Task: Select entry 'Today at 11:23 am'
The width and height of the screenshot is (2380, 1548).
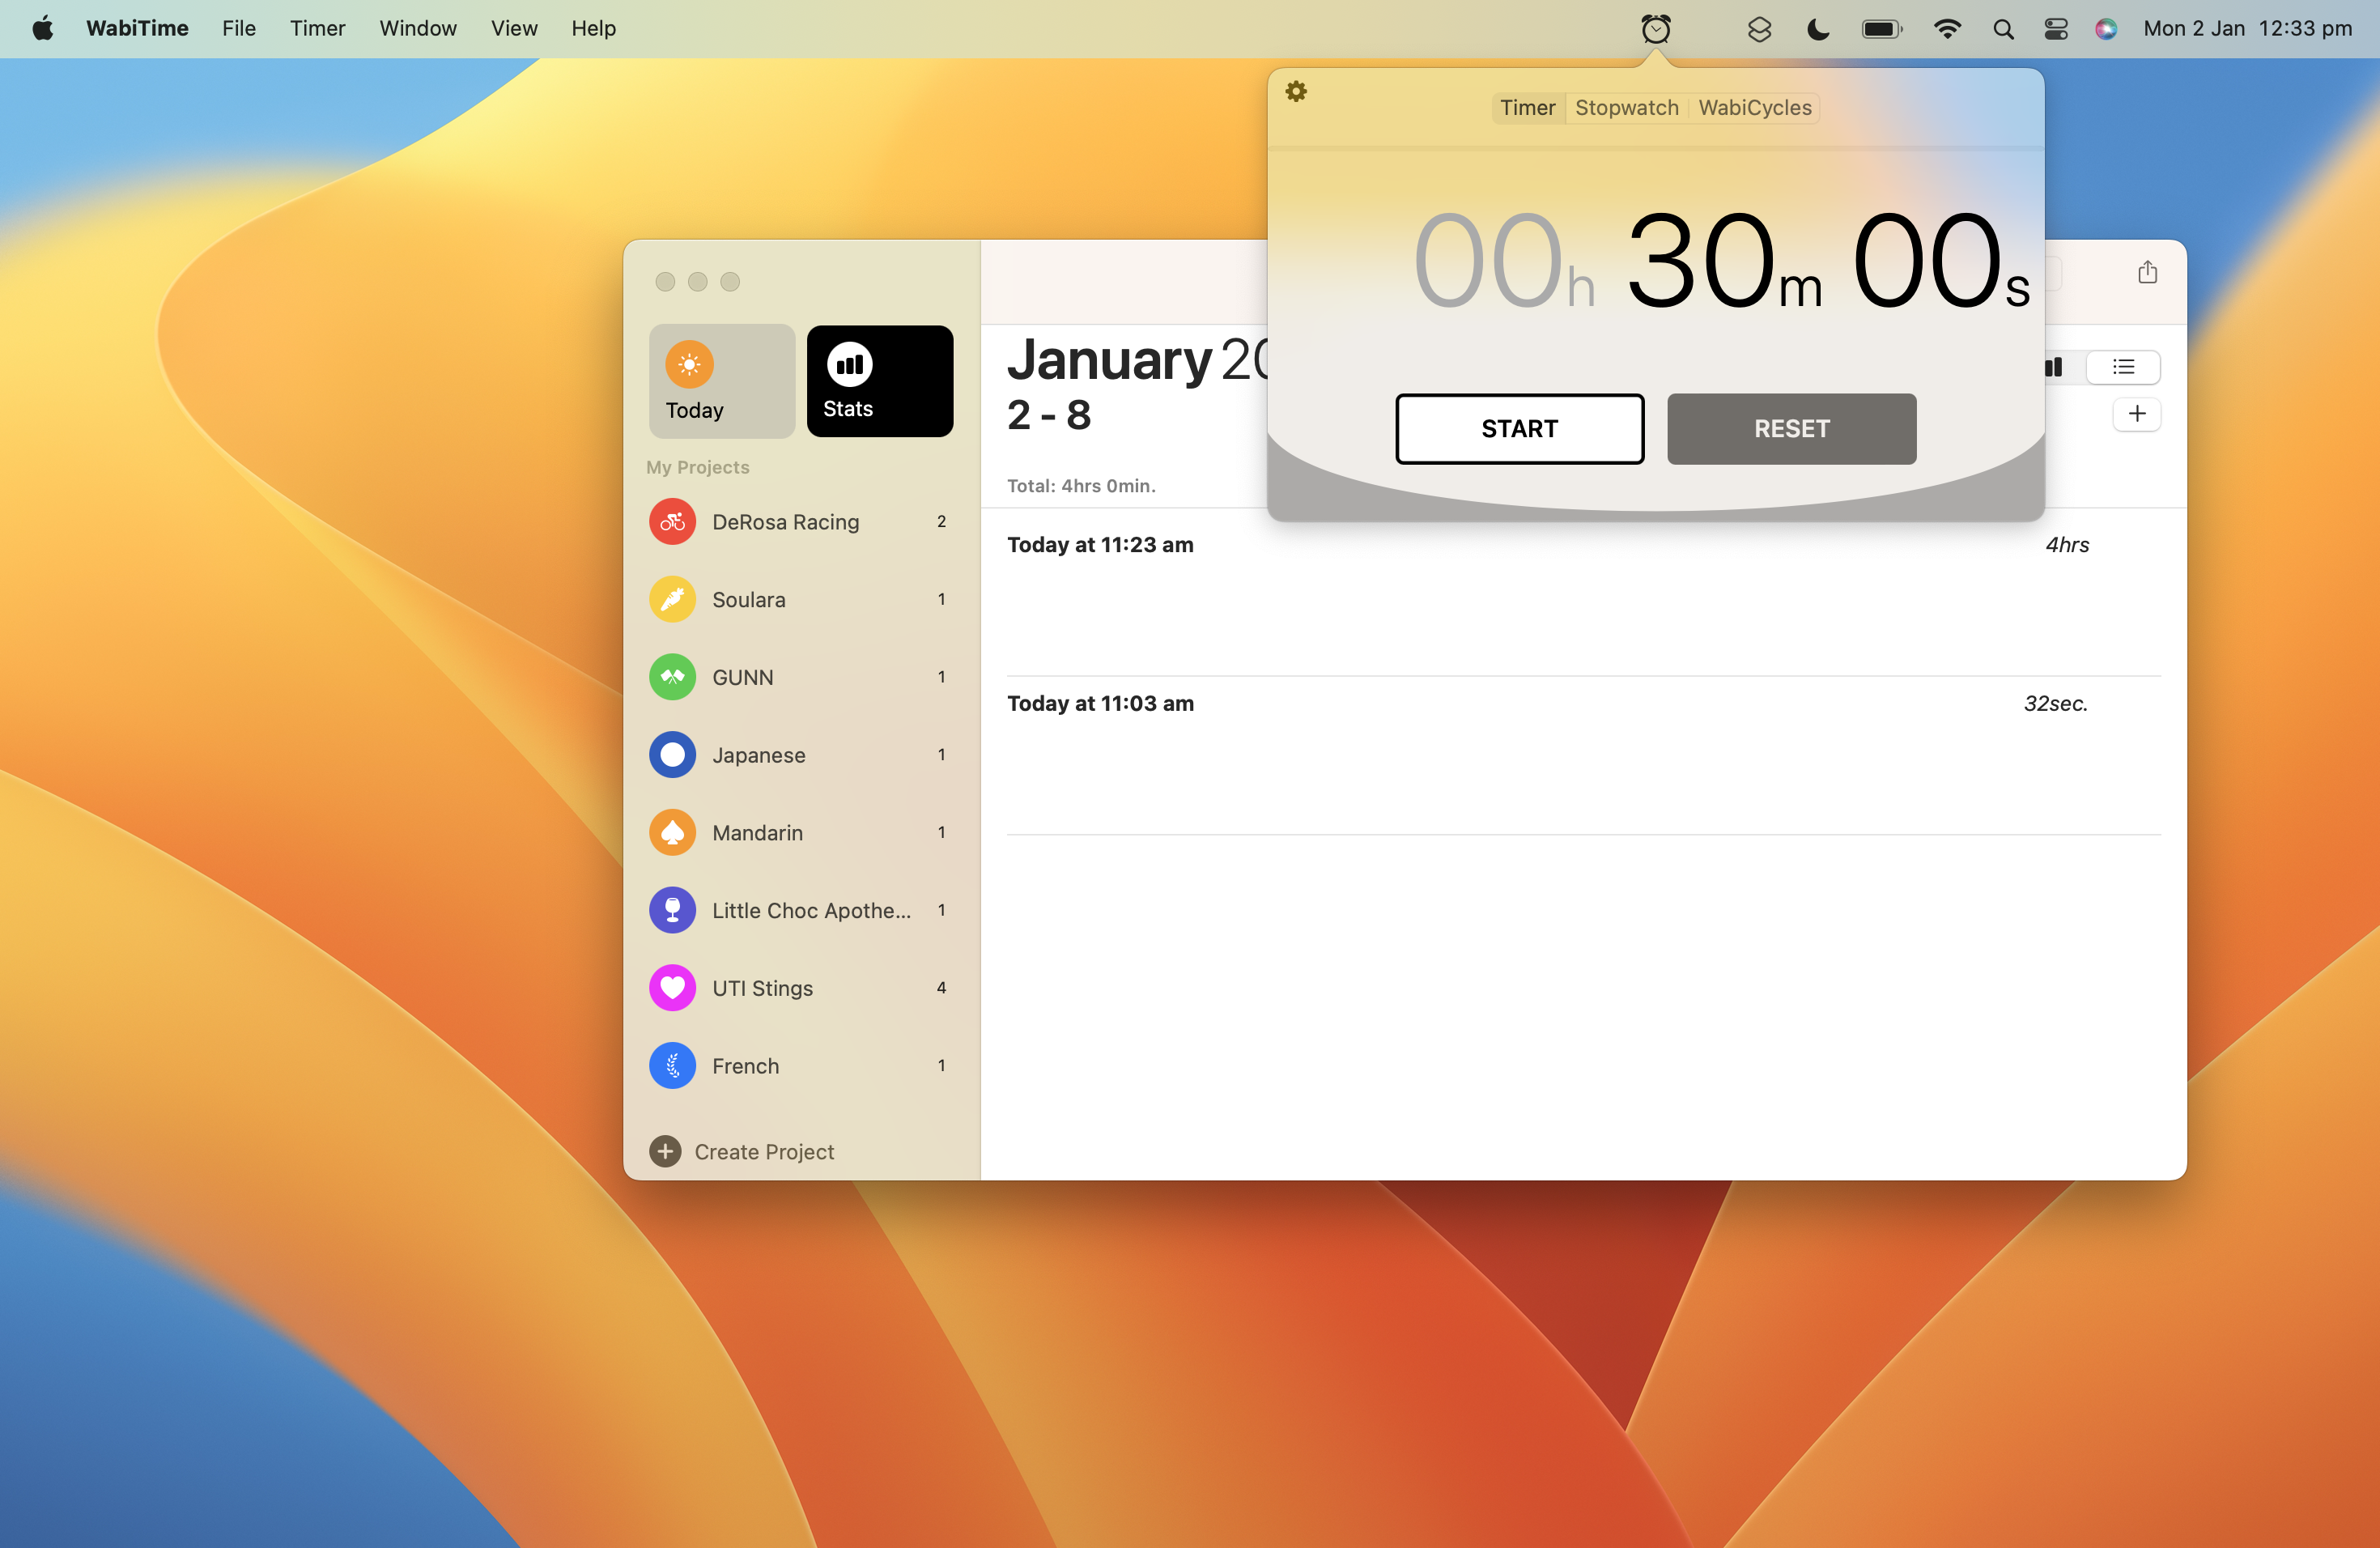Action: click(x=1100, y=545)
